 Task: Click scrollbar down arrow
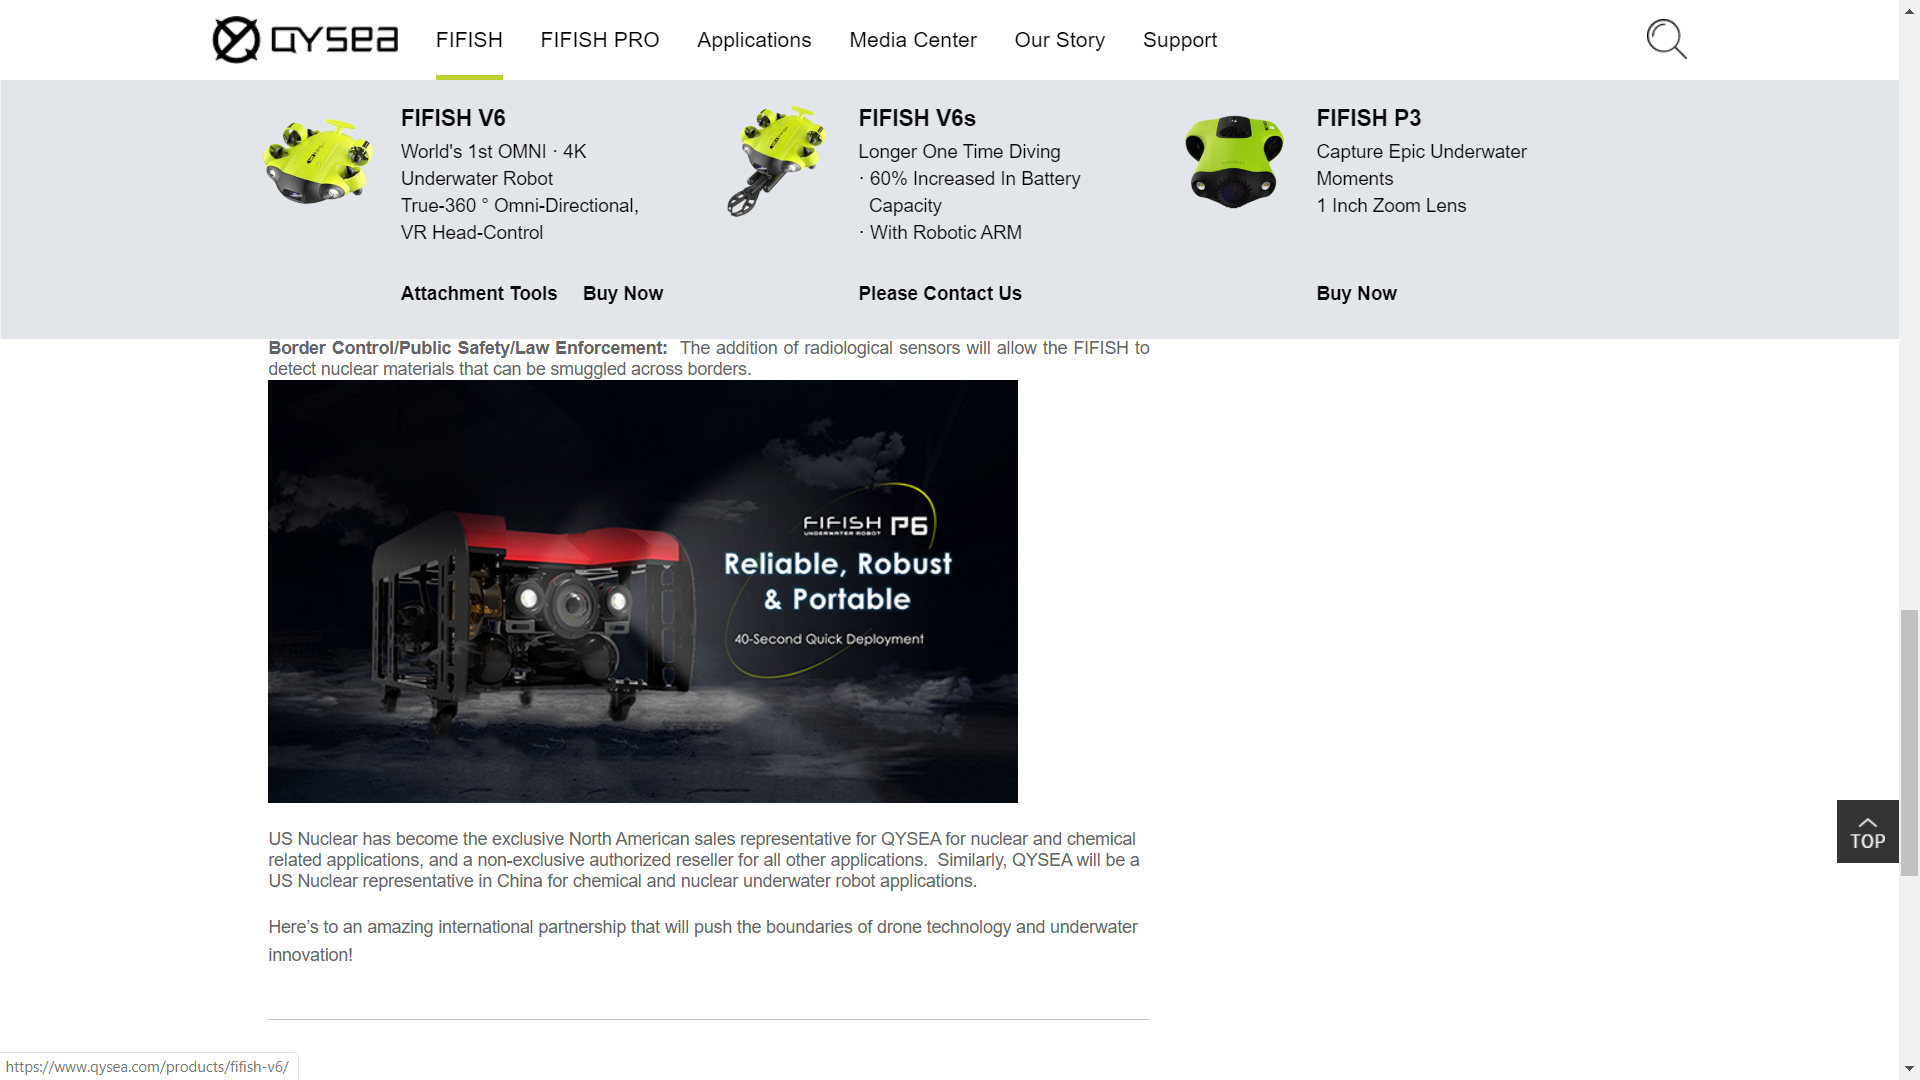point(1909,1069)
